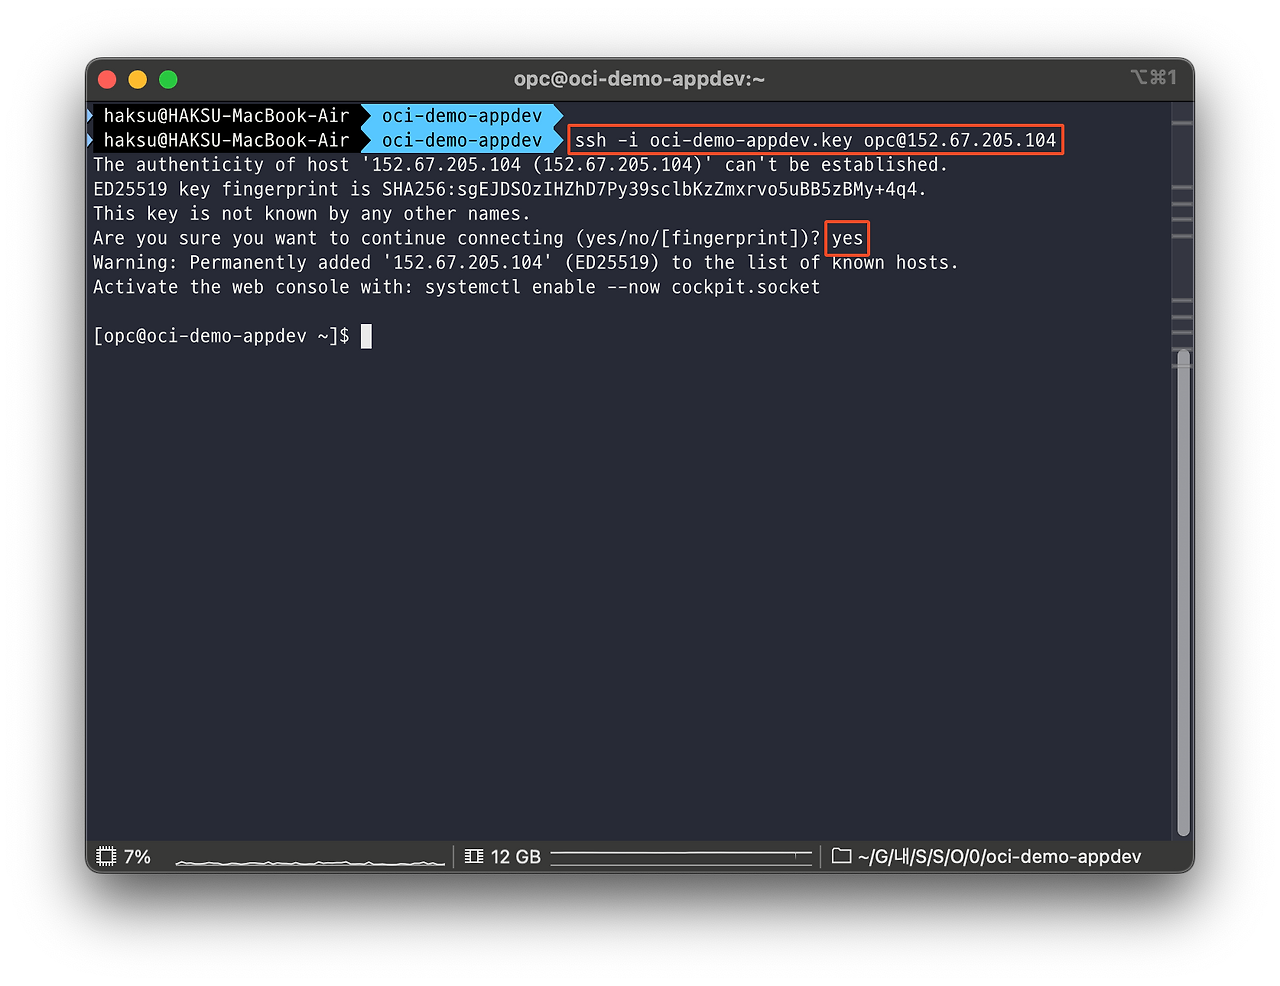This screenshot has width=1280, height=986.
Task: Click the memory usage graph bar
Action: 680,857
